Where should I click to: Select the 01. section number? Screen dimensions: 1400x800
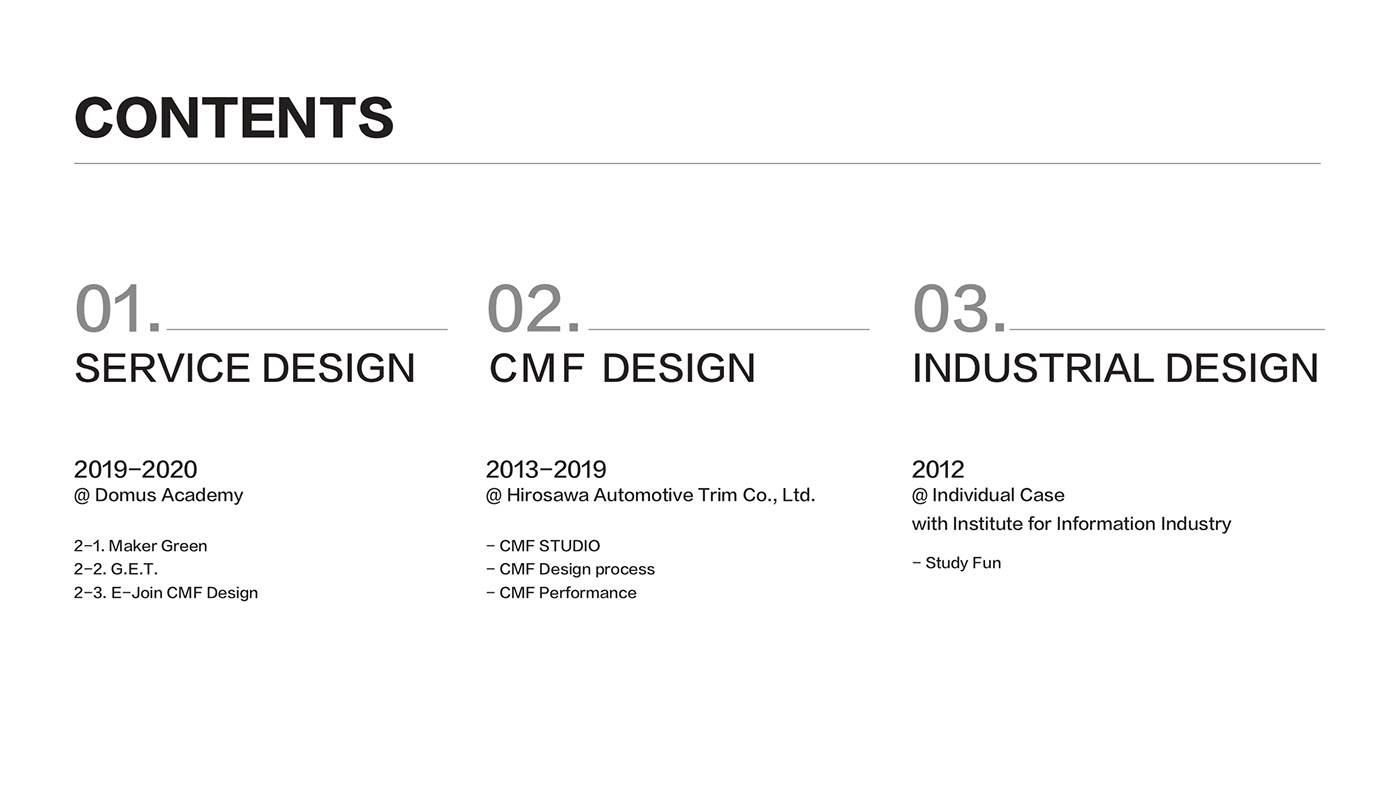pos(118,310)
